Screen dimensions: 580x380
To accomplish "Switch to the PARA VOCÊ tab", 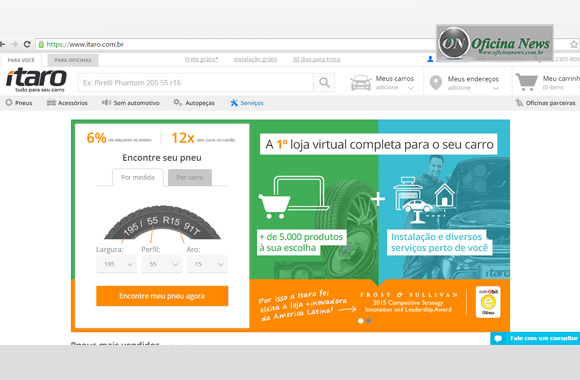I will pyautogui.click(x=21, y=60).
